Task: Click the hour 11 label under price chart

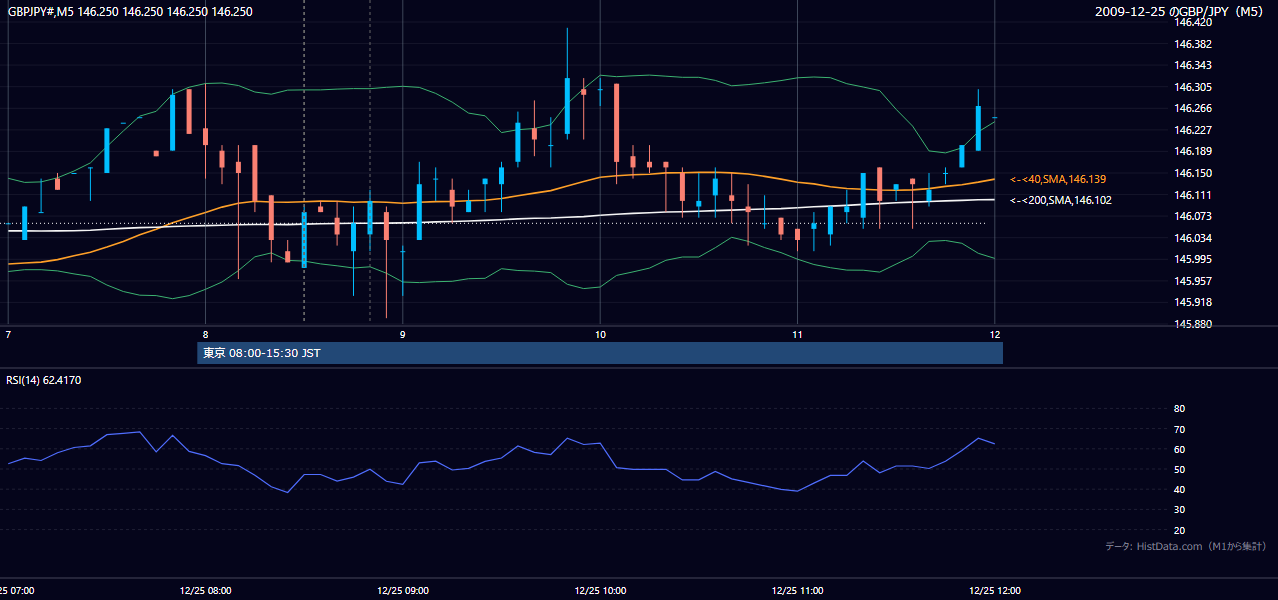Action: 797,334
